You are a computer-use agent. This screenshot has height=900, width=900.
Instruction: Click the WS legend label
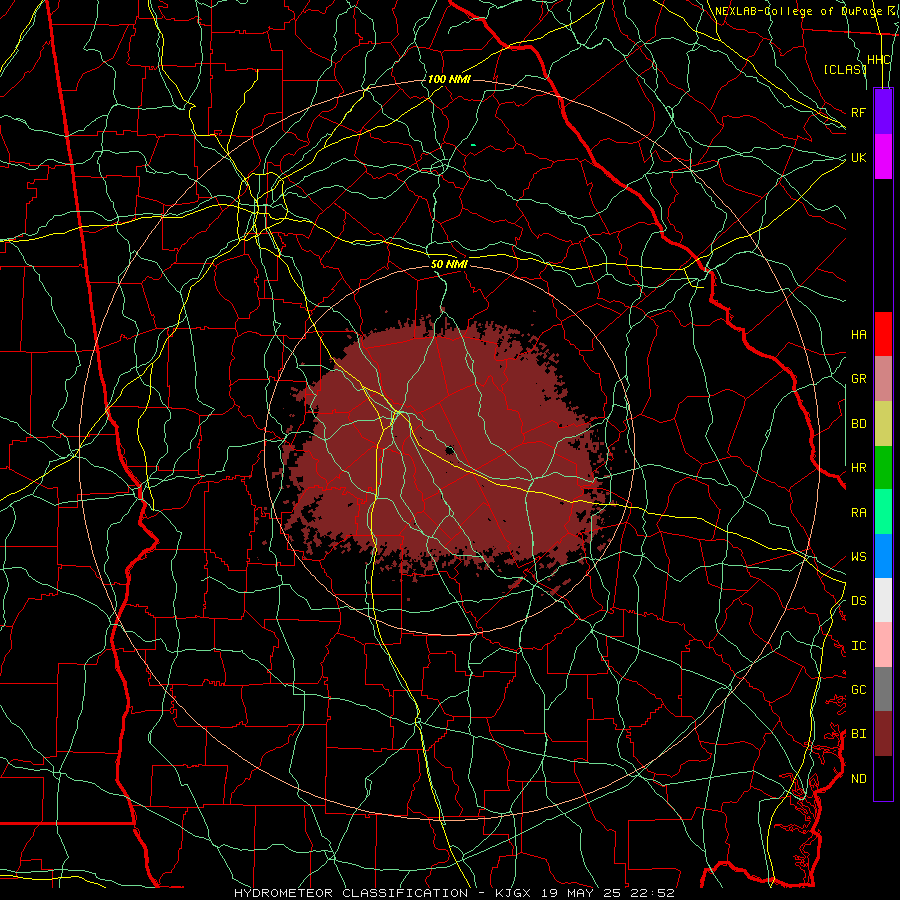(x=858, y=557)
